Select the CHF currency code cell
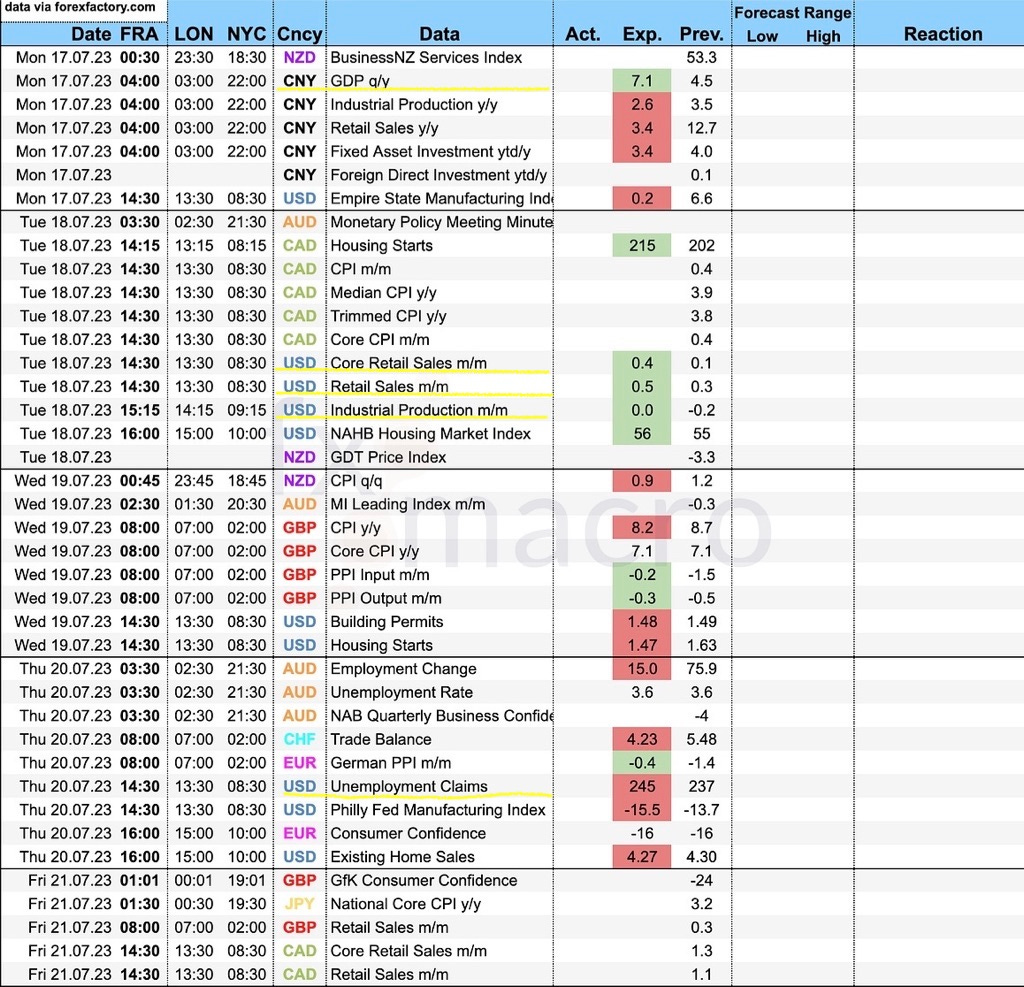Image resolution: width=1024 pixels, height=987 pixels. click(299, 739)
